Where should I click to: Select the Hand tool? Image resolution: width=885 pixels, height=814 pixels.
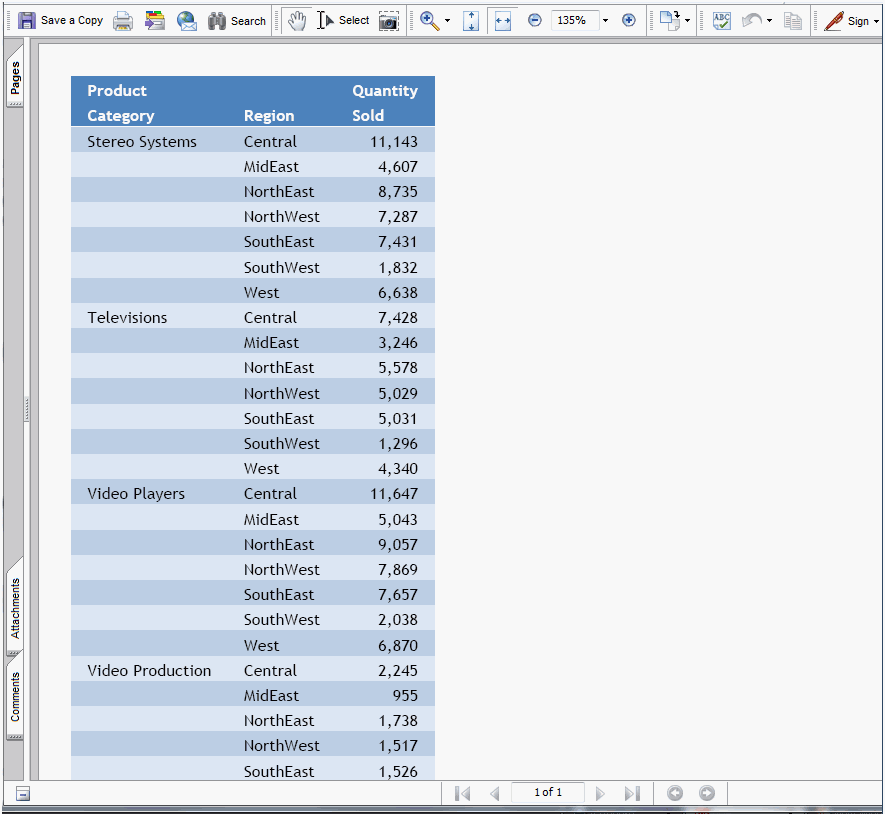coord(297,21)
